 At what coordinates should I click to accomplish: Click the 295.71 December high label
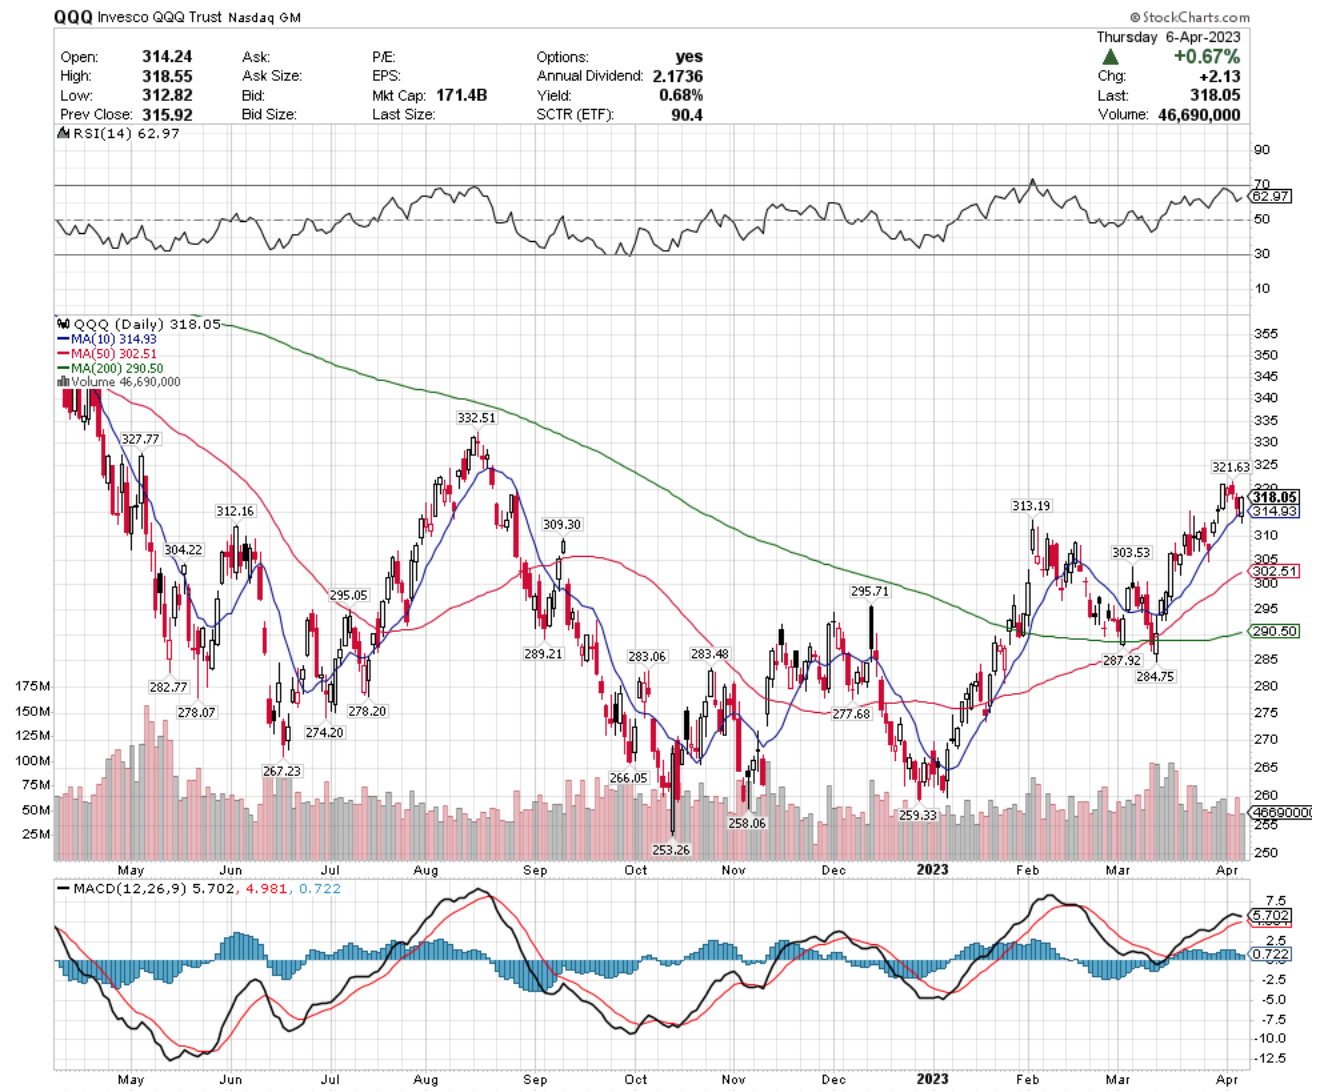[870, 591]
